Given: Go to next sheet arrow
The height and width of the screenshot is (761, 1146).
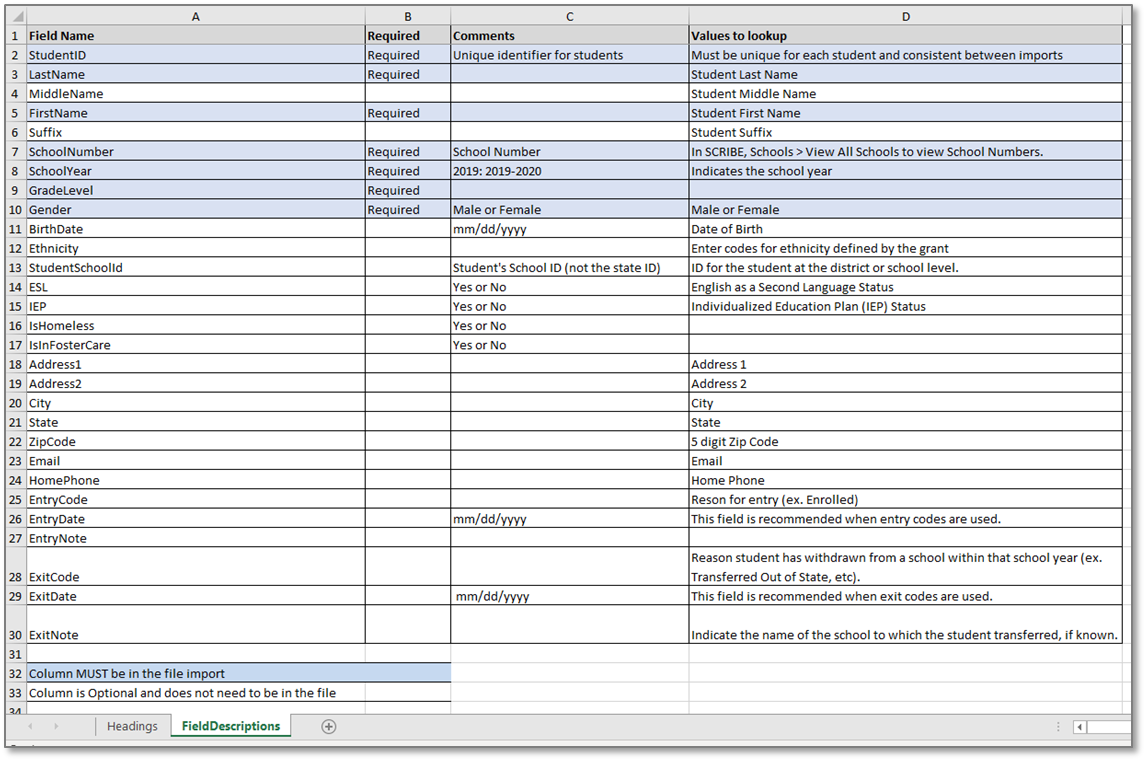Looking at the screenshot, I should (x=56, y=727).
